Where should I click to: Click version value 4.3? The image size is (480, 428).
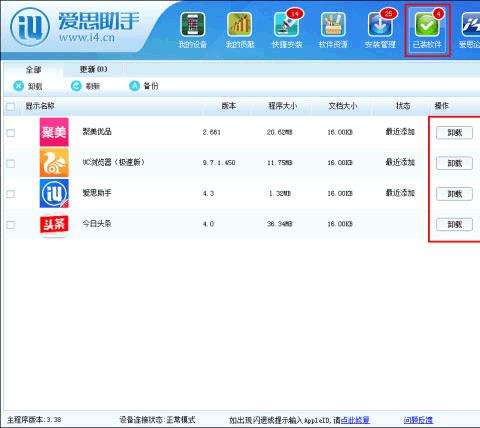208,194
